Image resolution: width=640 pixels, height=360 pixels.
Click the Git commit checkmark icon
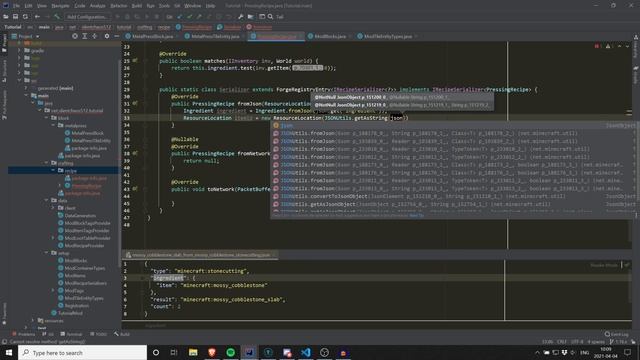[190, 17]
